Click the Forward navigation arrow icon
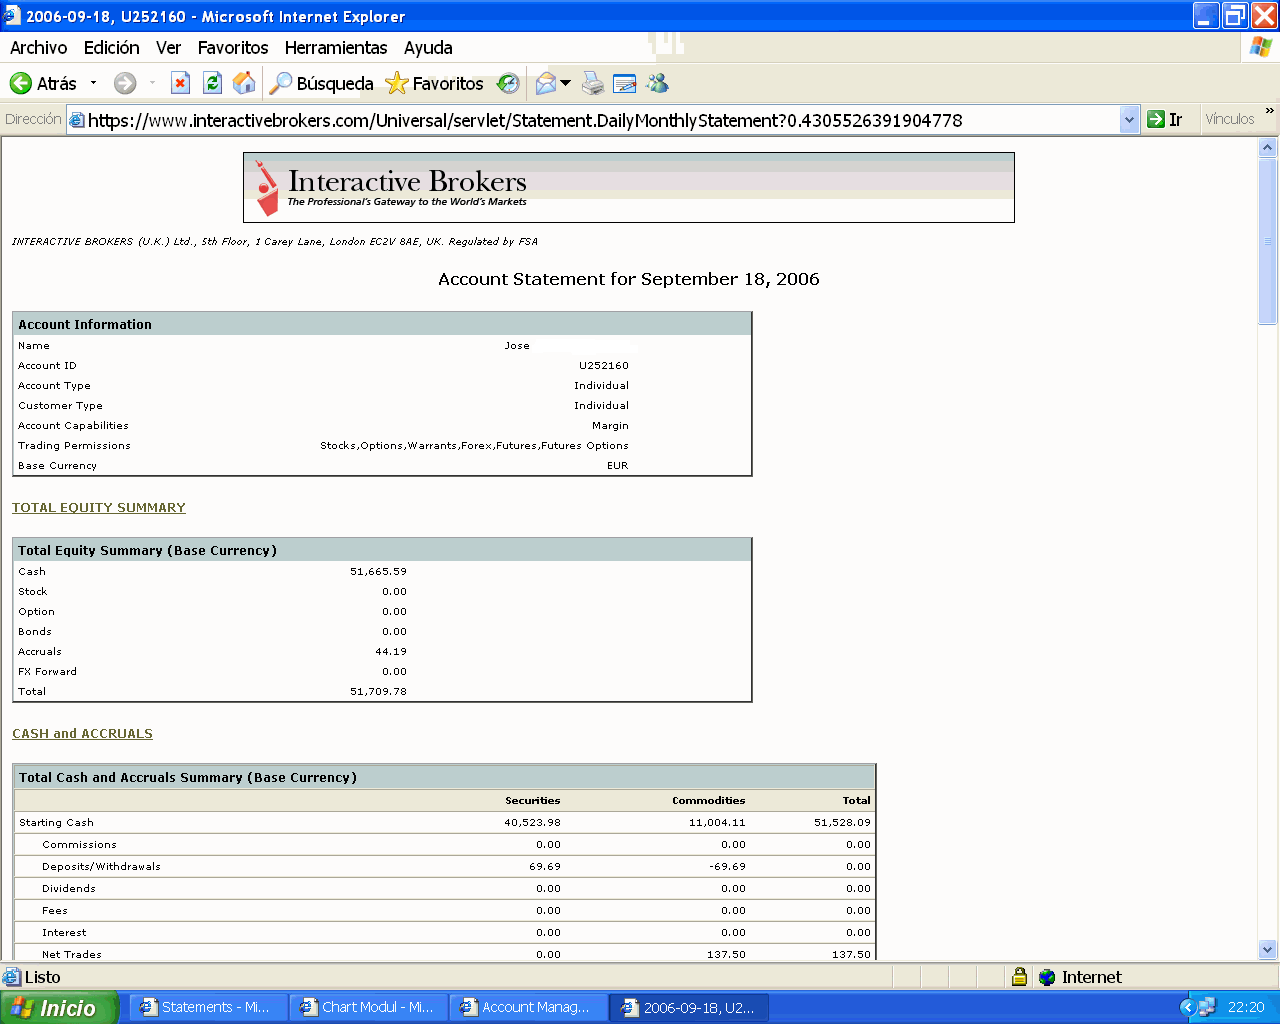1280x1024 pixels. [x=125, y=83]
